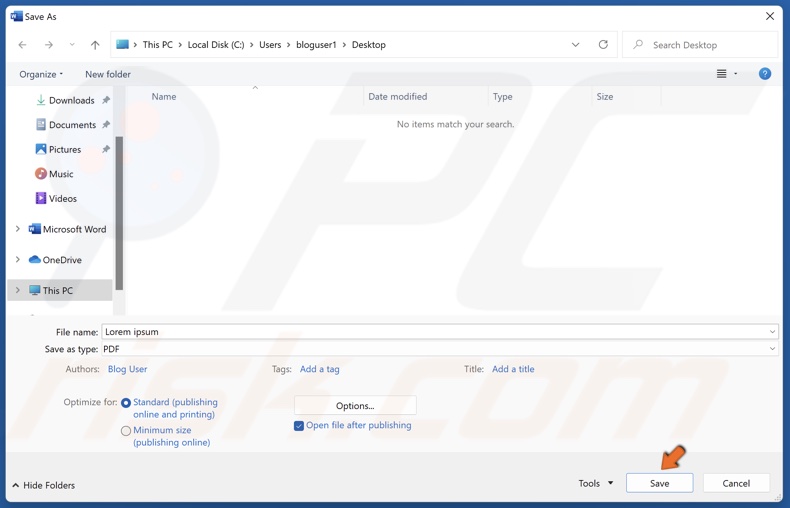This screenshot has height=508, width=790.
Task: Click the pin icon next to Downloads
Action: [x=106, y=100]
